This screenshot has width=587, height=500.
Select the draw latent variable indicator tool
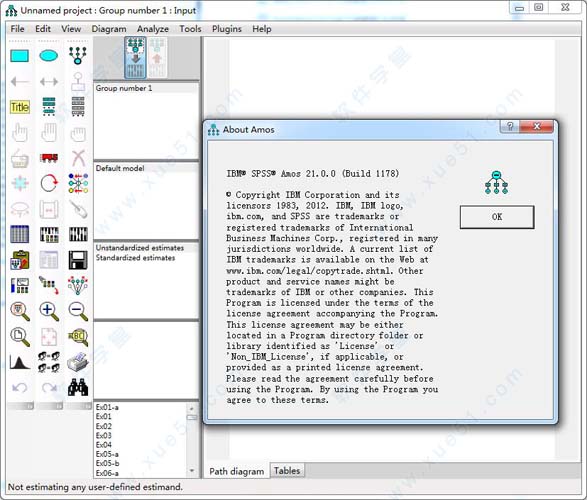click(78, 55)
